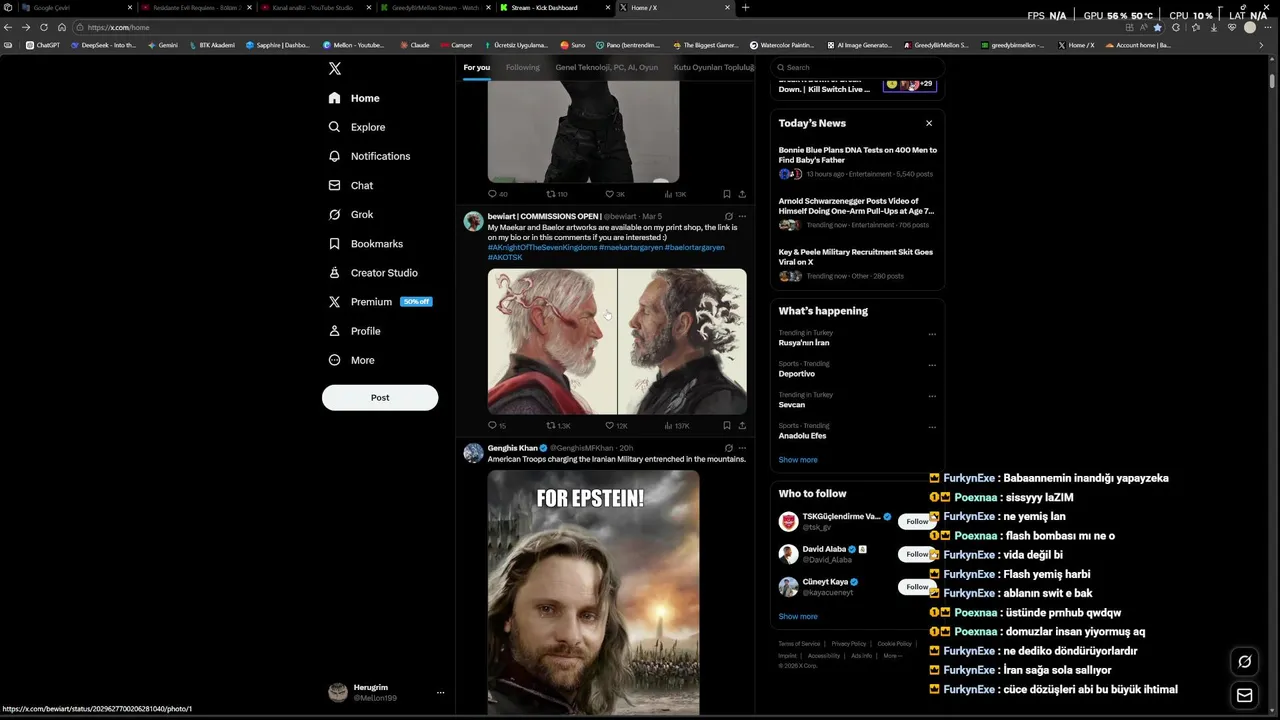Open options for Deportivo trend
The width and height of the screenshot is (1280, 720).
click(x=932, y=366)
